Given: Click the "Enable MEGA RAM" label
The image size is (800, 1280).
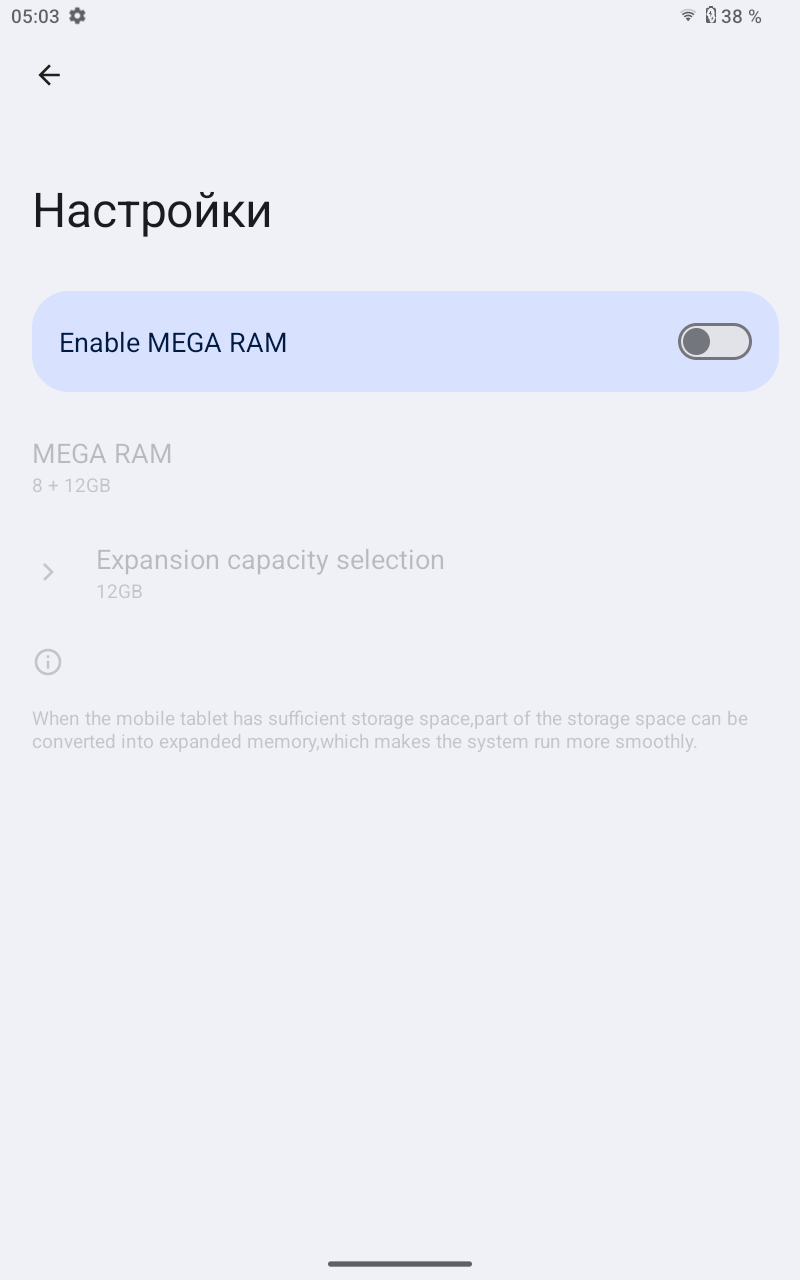Looking at the screenshot, I should [173, 343].
